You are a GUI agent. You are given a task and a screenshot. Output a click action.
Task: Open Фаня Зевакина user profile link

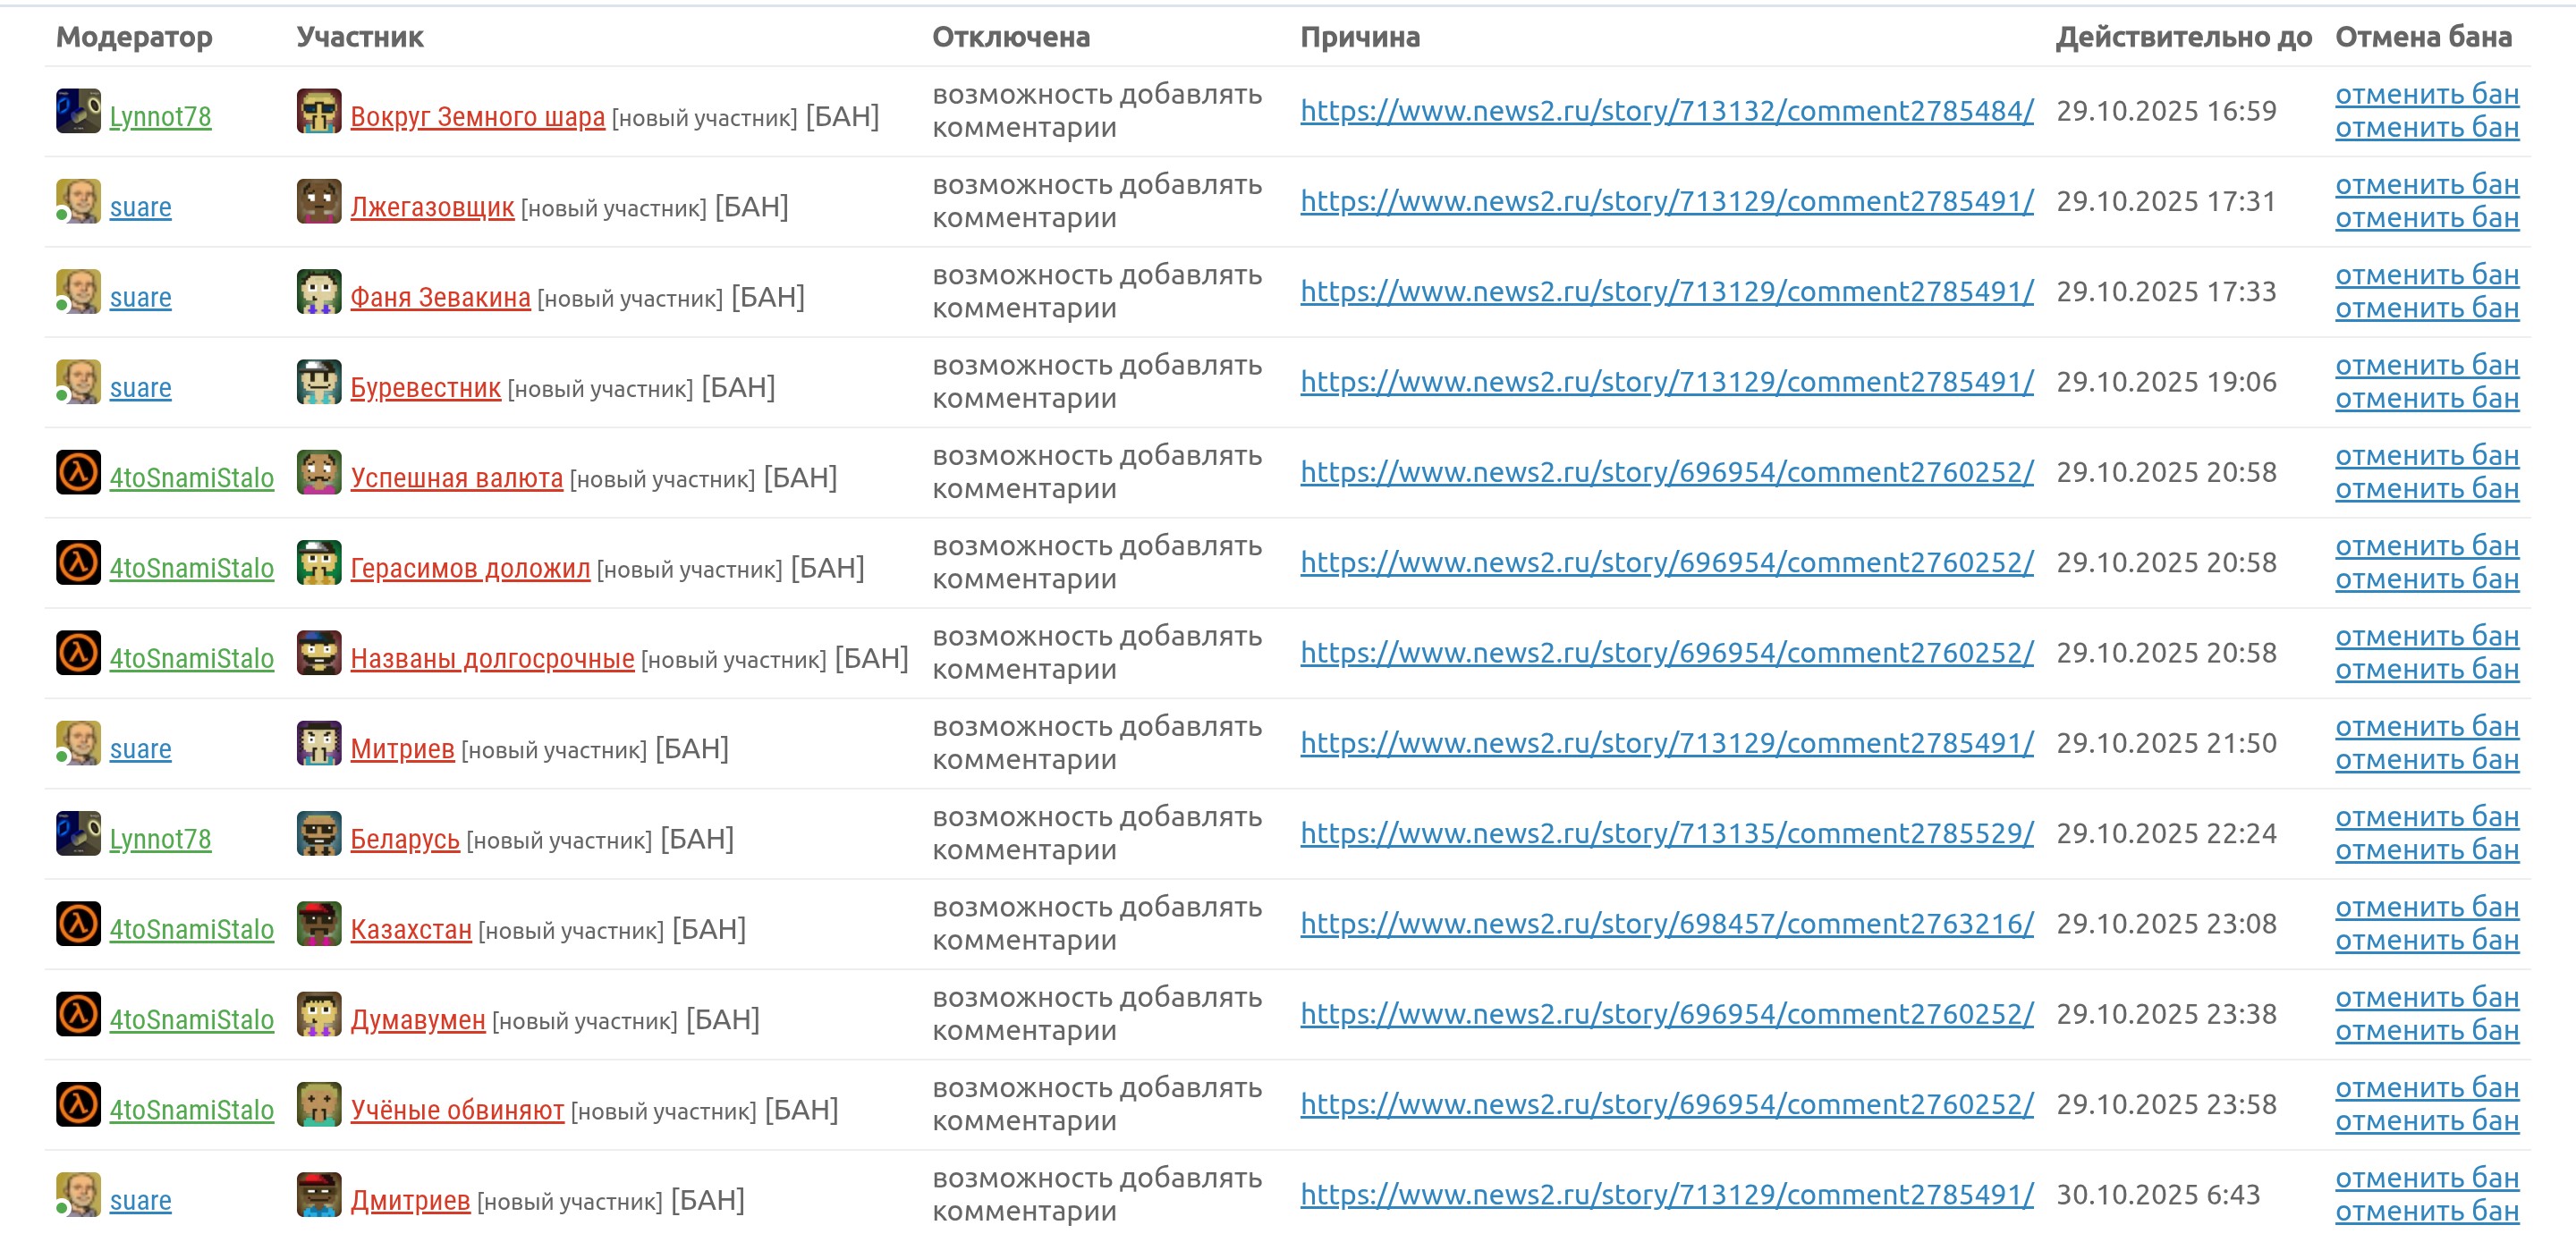click(x=440, y=298)
